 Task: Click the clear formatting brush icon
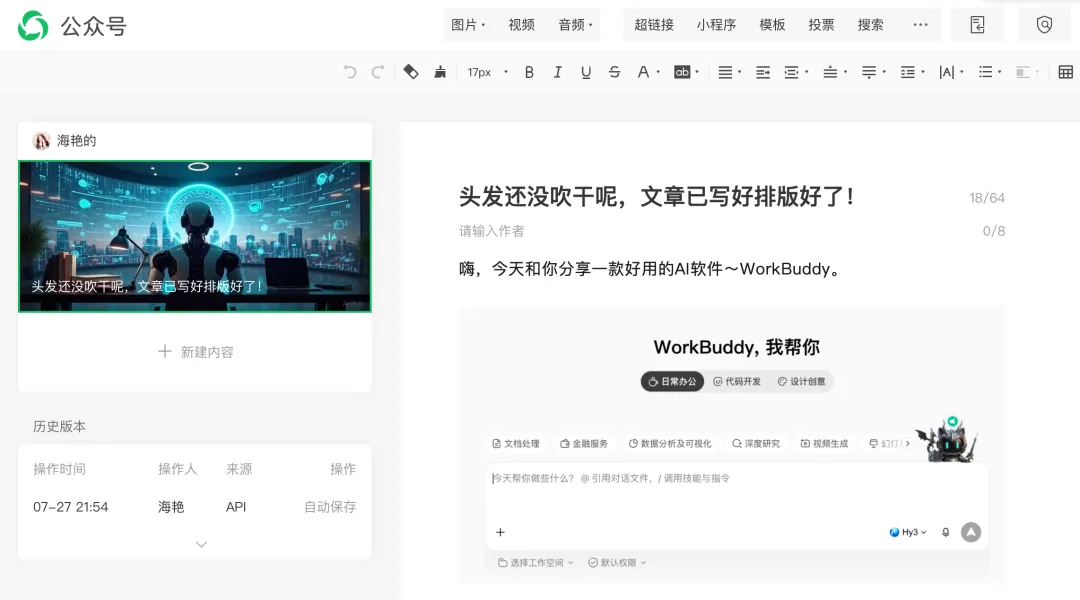[439, 72]
